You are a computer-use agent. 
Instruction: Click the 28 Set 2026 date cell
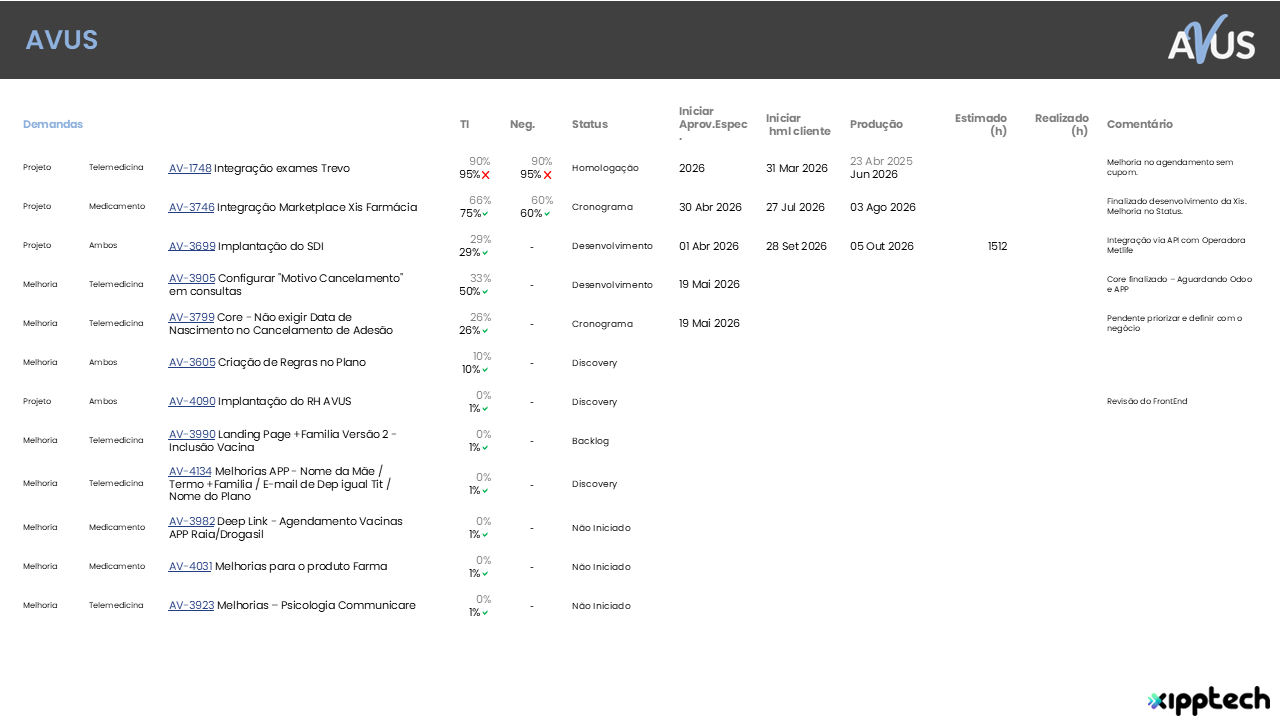(796, 246)
